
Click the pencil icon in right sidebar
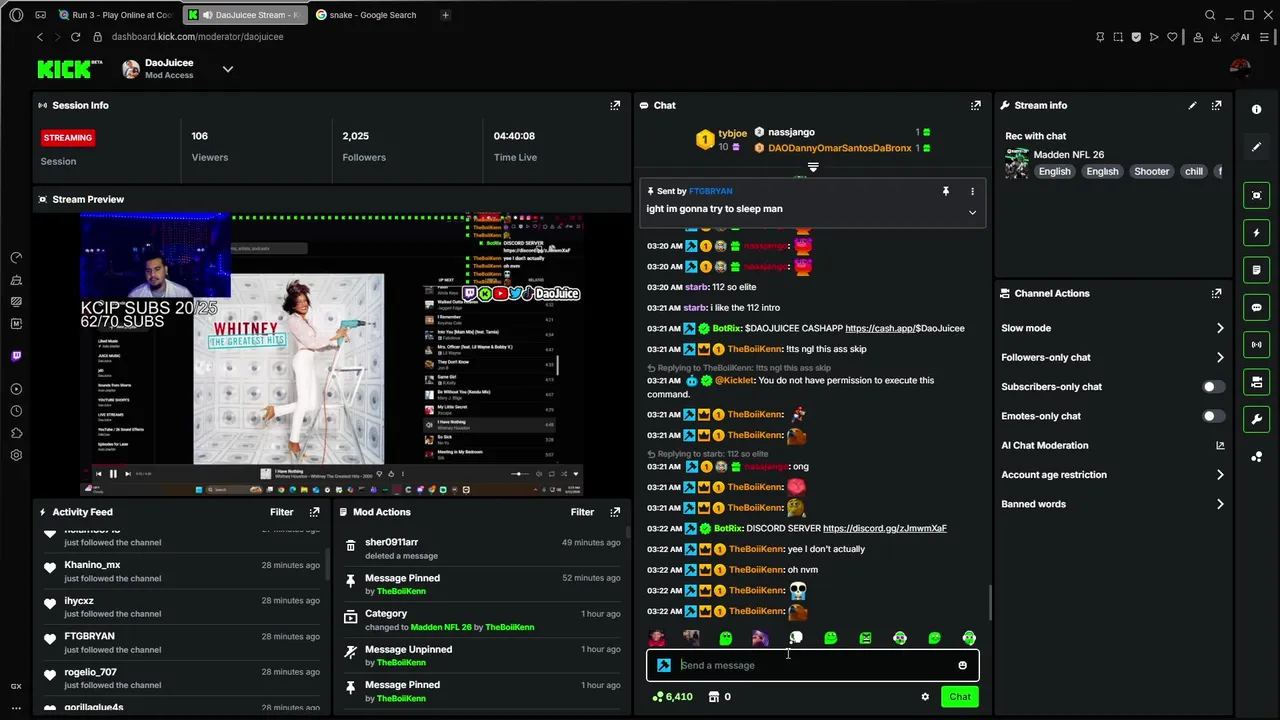pyautogui.click(x=1257, y=147)
